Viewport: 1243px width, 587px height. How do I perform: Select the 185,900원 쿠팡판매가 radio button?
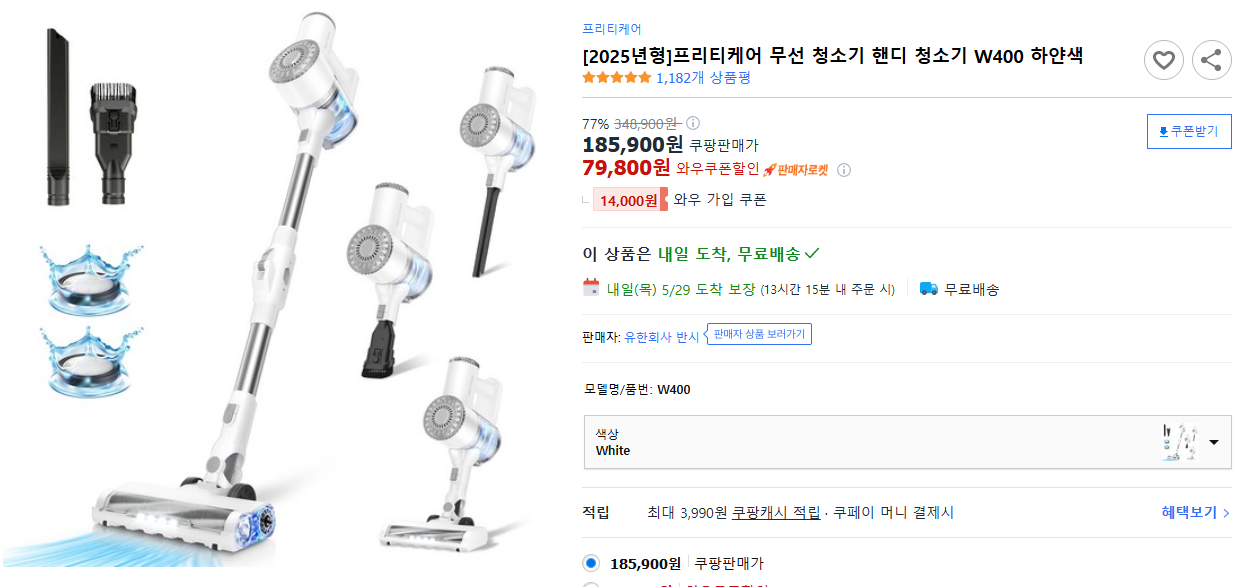click(x=590, y=562)
